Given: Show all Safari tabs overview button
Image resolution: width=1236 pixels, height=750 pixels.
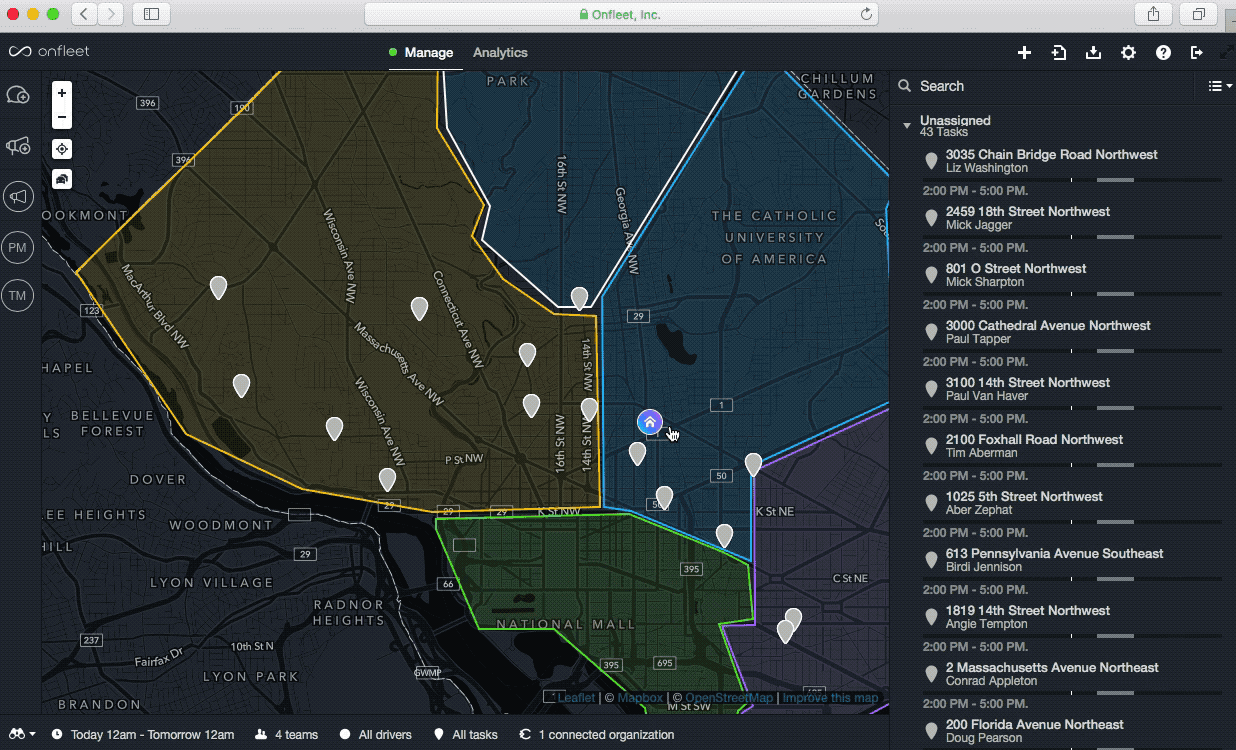Looking at the screenshot, I should (x=1198, y=14).
